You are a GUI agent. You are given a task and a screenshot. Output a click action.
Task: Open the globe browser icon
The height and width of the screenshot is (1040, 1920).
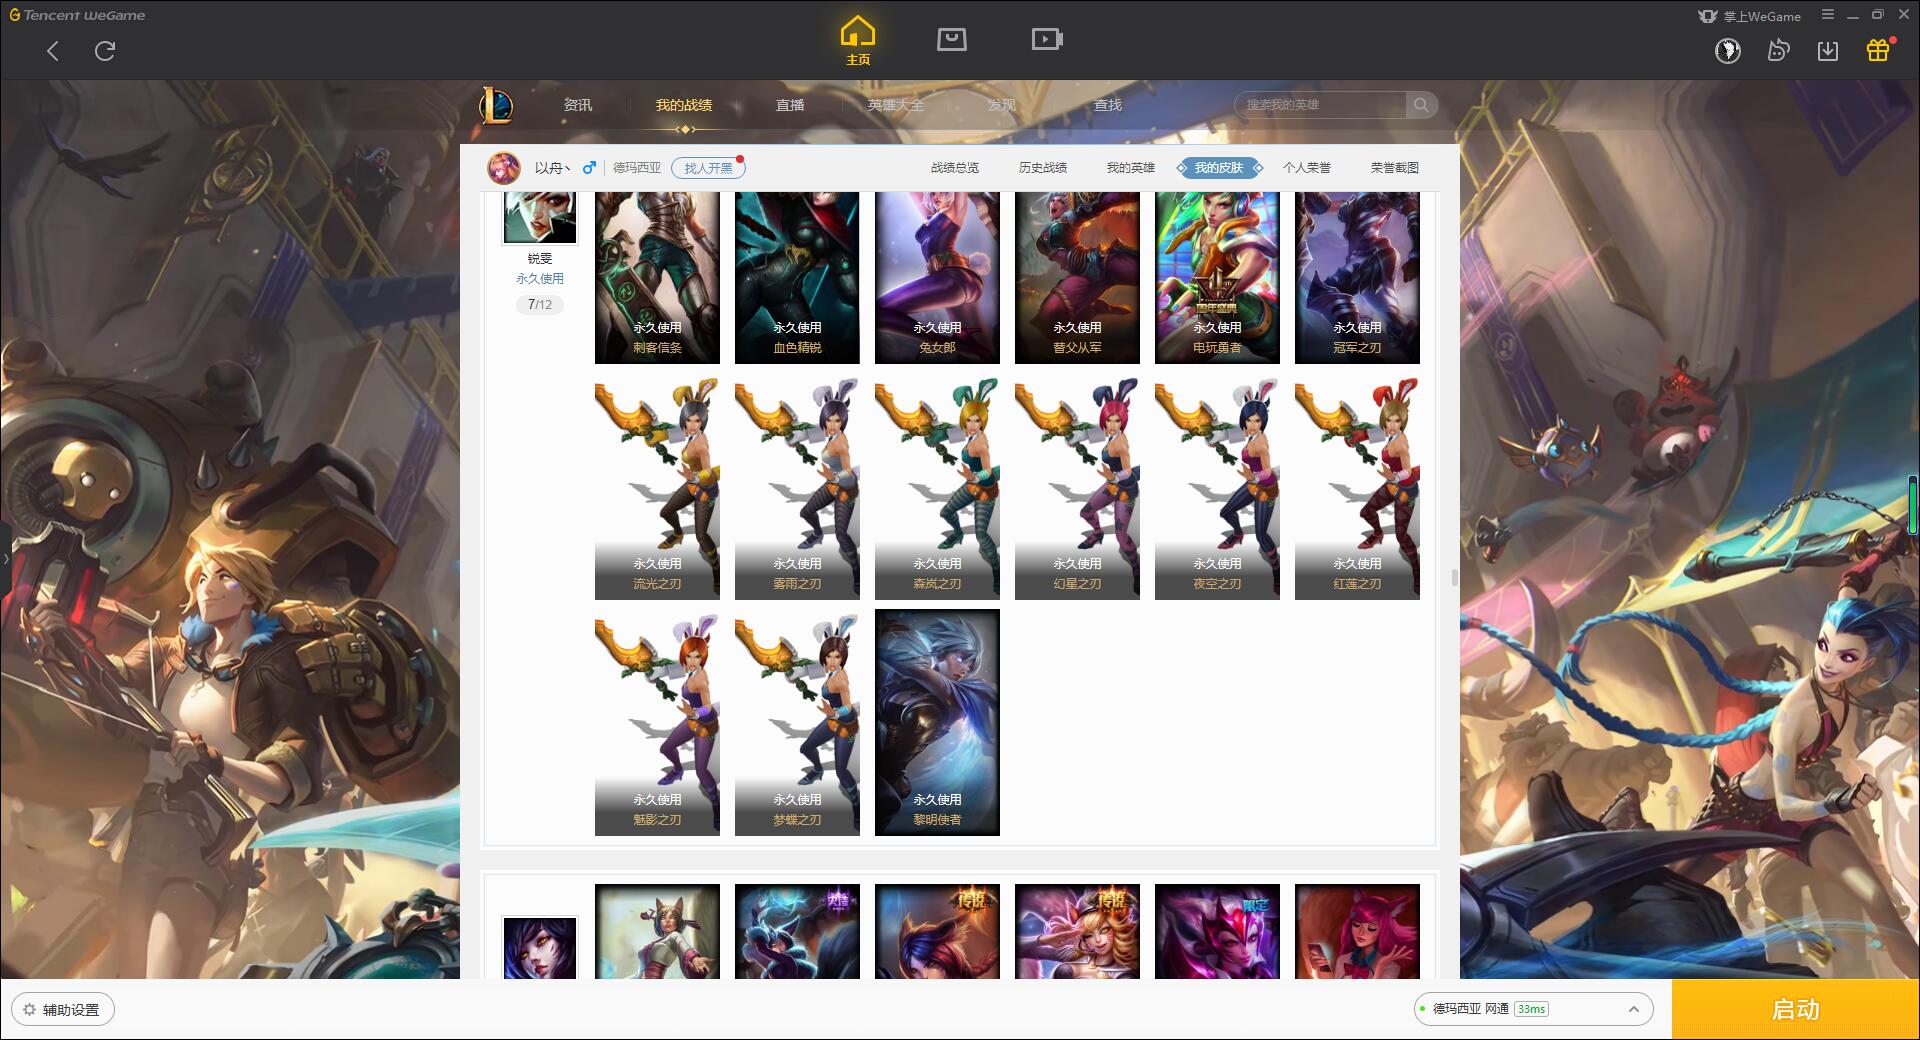coord(1727,50)
